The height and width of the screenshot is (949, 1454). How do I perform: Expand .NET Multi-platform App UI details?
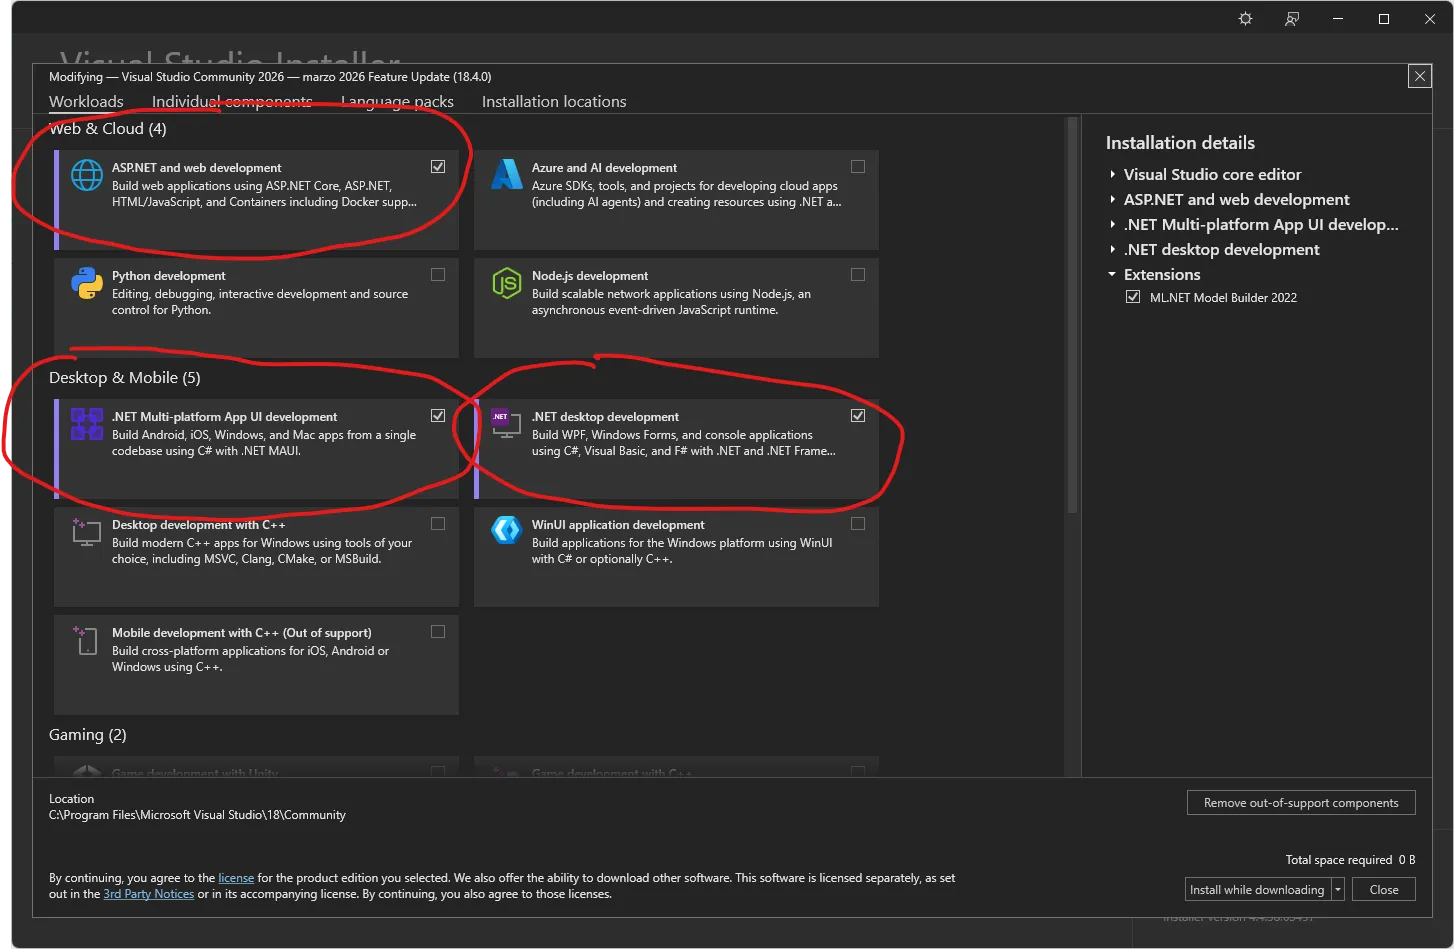(1112, 224)
